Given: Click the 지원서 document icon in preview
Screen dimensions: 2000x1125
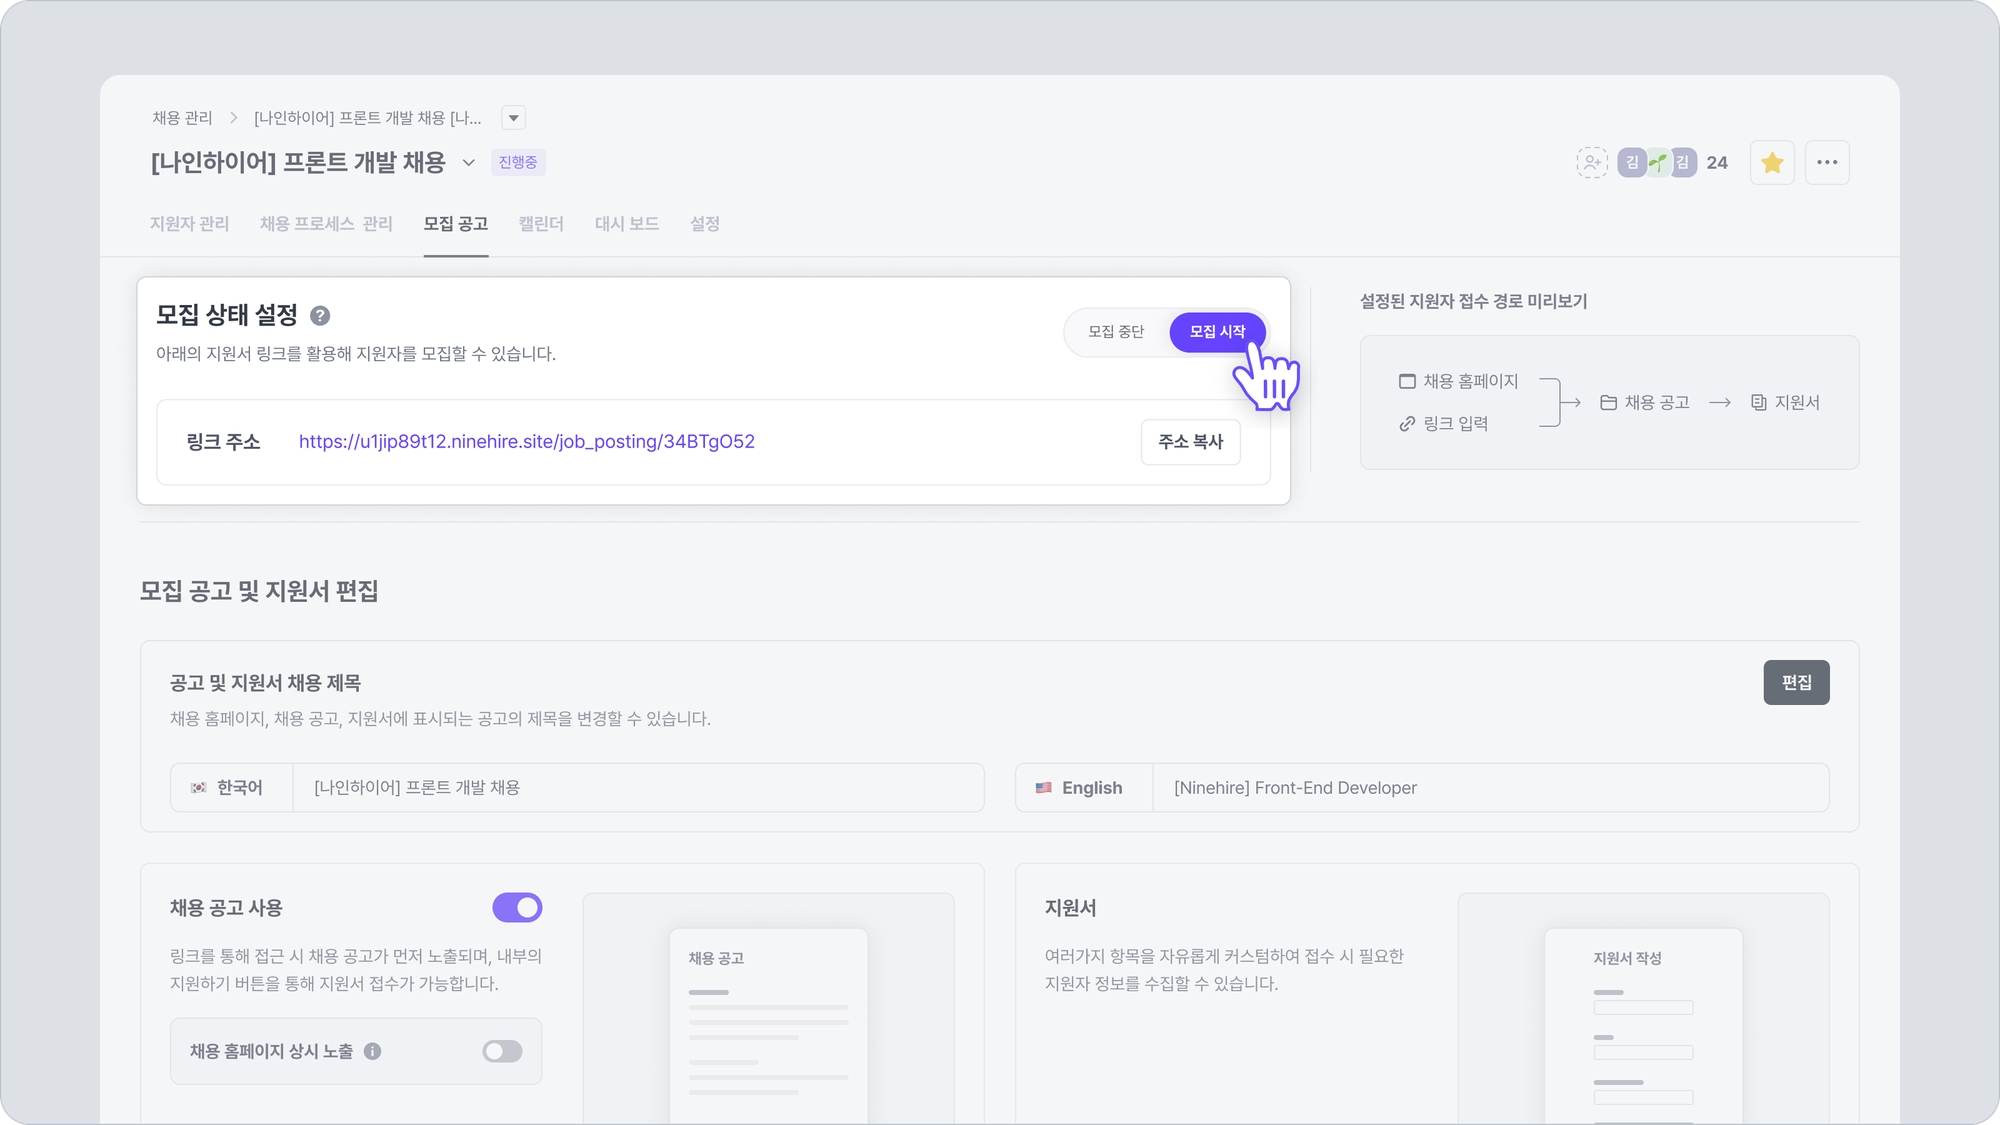Looking at the screenshot, I should 1758,402.
